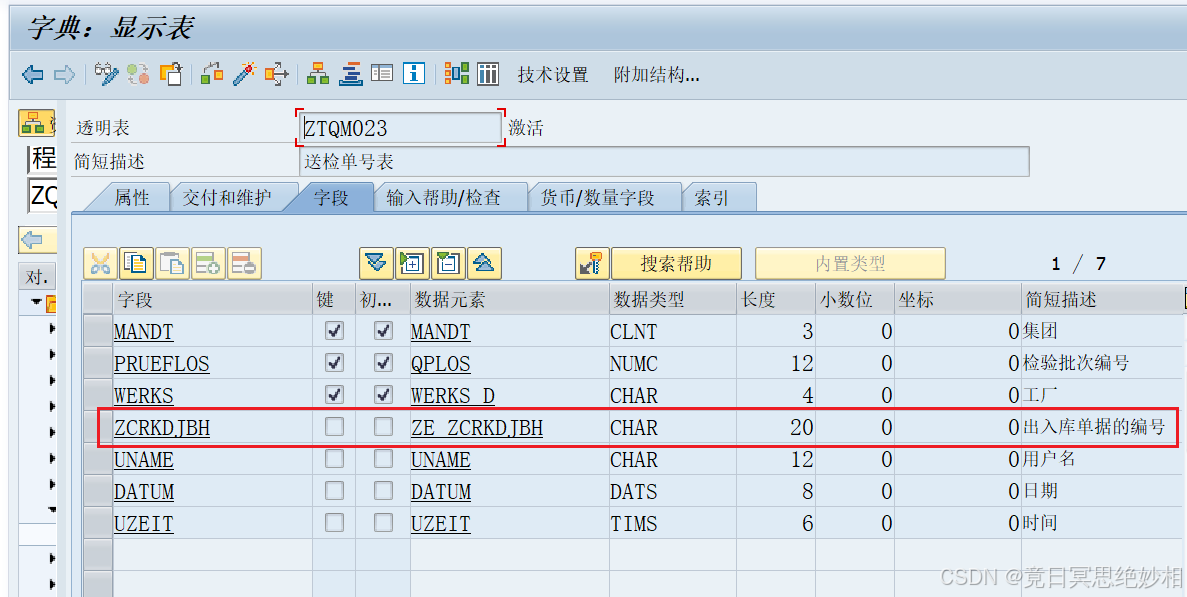Viewport: 1187px width, 597px height.
Task: Click the Collapse All double up arrow
Action: tap(484, 263)
